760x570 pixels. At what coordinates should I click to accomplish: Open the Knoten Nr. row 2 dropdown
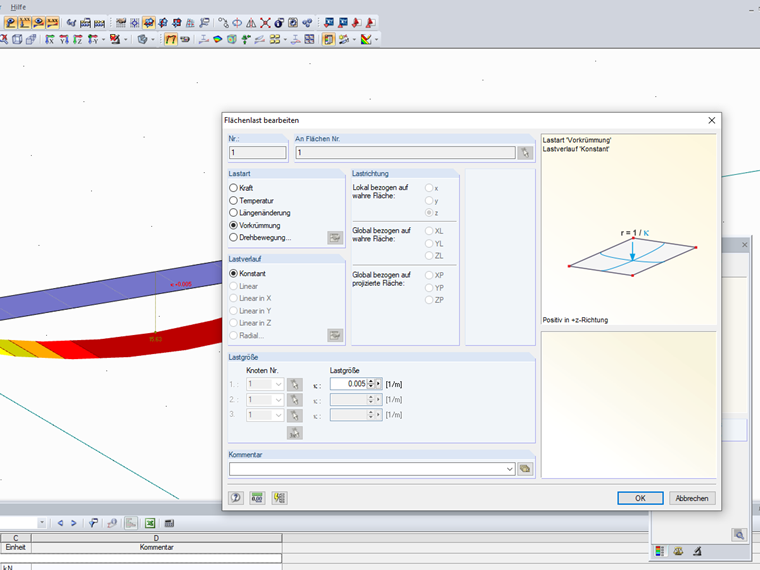pos(278,400)
